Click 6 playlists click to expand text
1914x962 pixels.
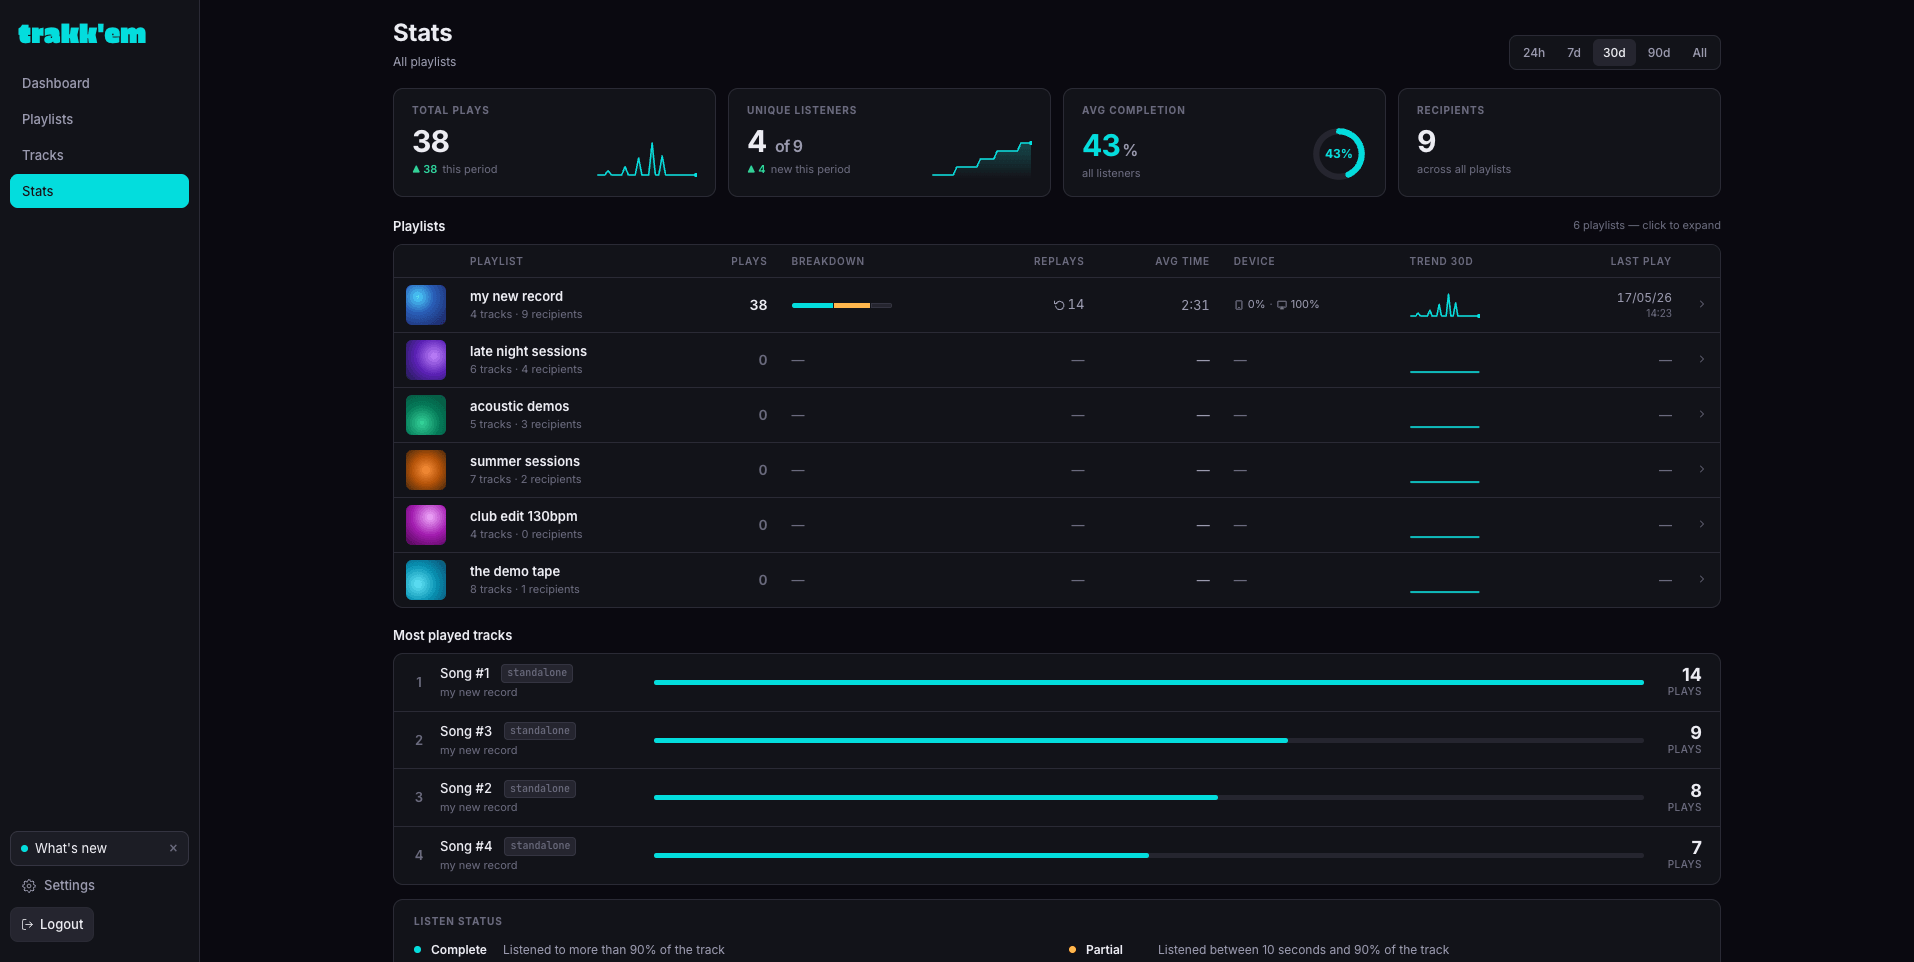tap(1647, 225)
